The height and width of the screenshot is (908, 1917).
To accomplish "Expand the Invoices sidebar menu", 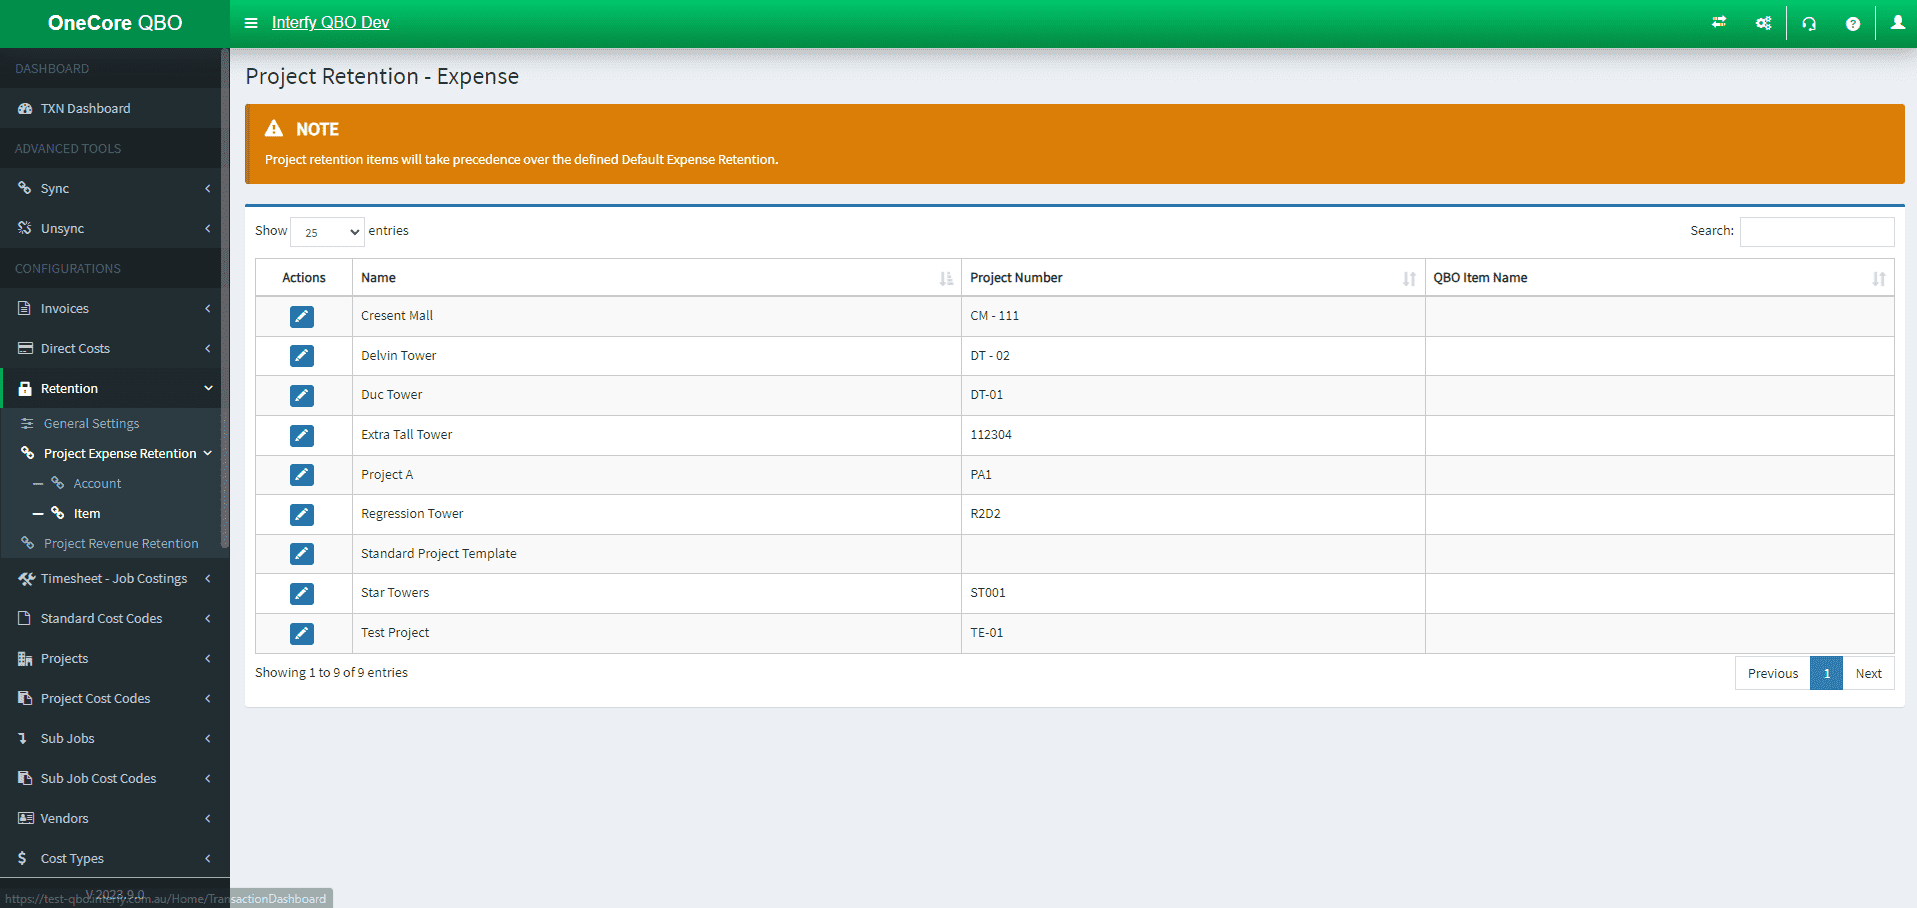I will 110,309.
